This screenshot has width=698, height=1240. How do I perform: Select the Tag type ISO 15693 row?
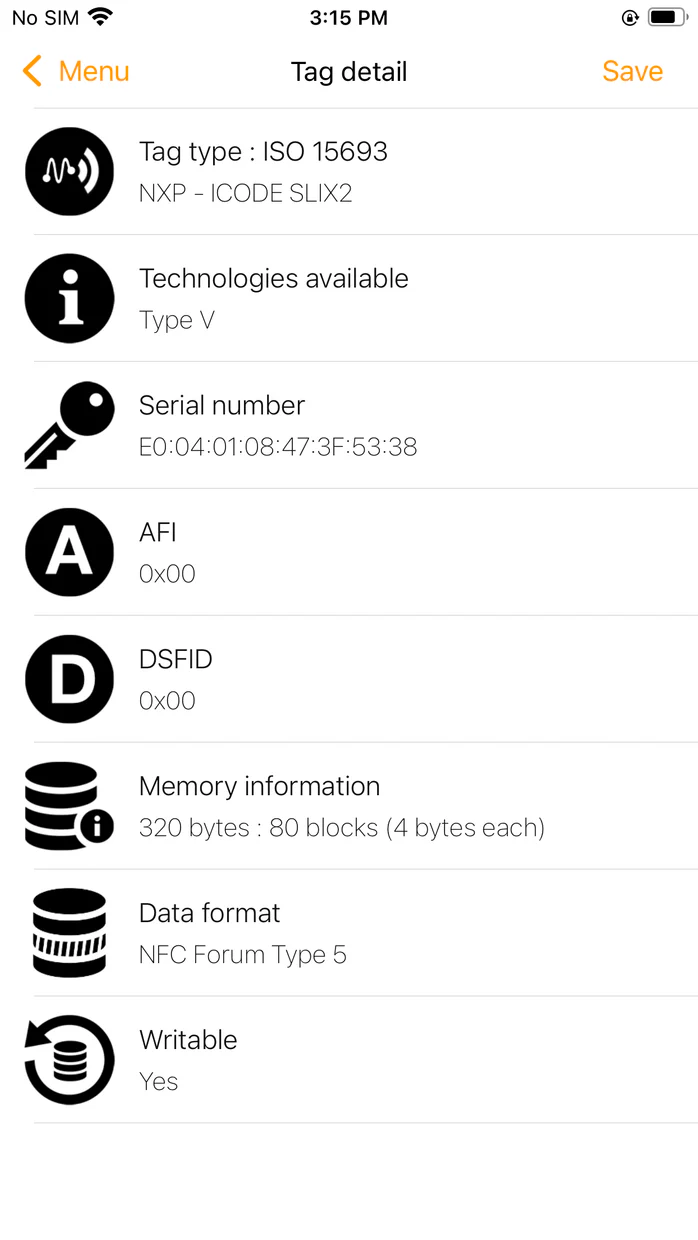pos(263,152)
